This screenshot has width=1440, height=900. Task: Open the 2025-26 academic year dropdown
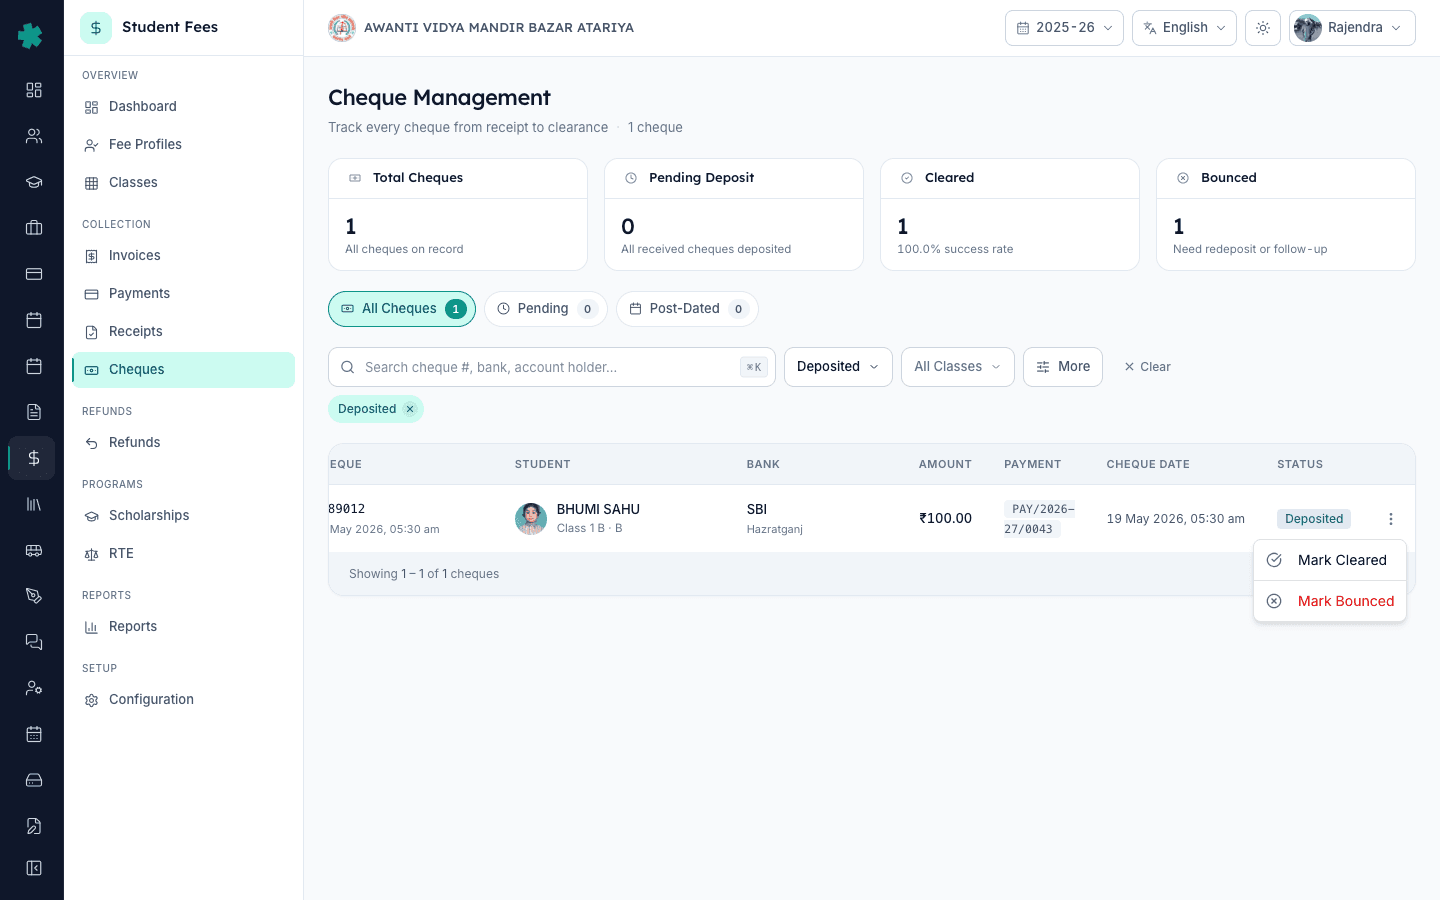[1064, 28]
